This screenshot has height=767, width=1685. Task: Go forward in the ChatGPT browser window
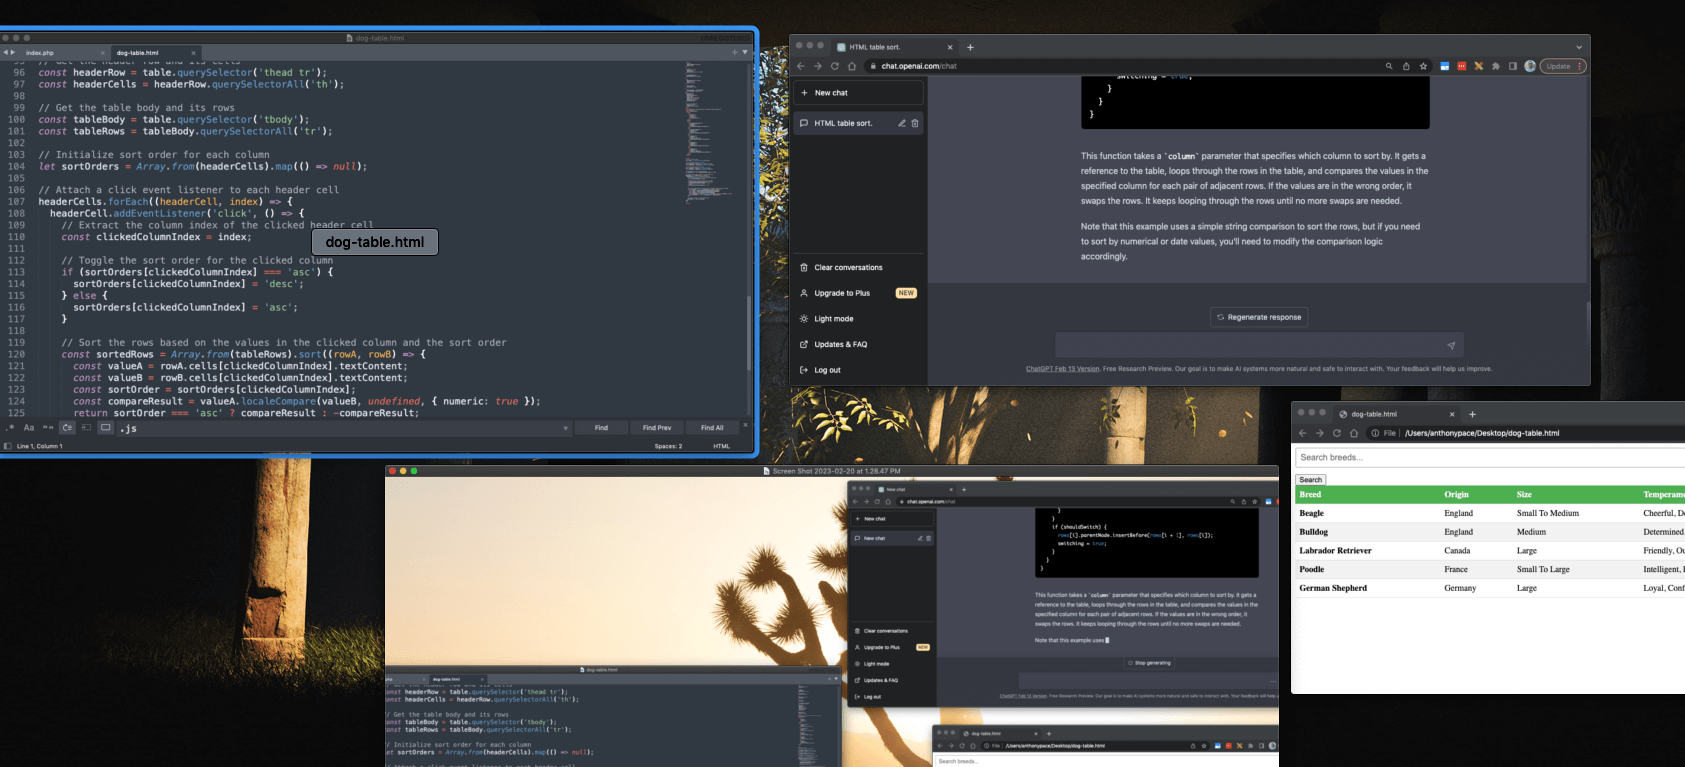point(817,66)
